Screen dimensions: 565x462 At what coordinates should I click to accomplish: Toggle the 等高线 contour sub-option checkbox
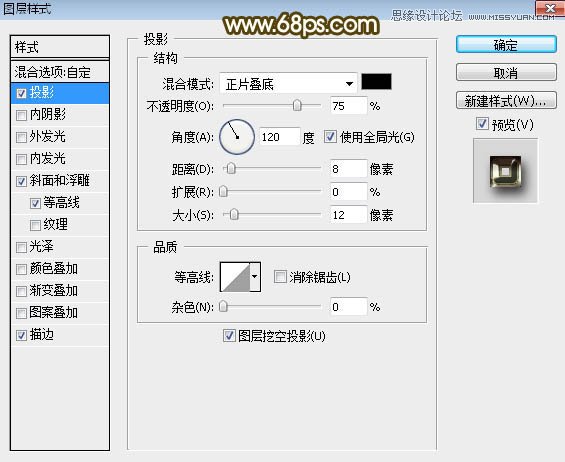(x=35, y=203)
